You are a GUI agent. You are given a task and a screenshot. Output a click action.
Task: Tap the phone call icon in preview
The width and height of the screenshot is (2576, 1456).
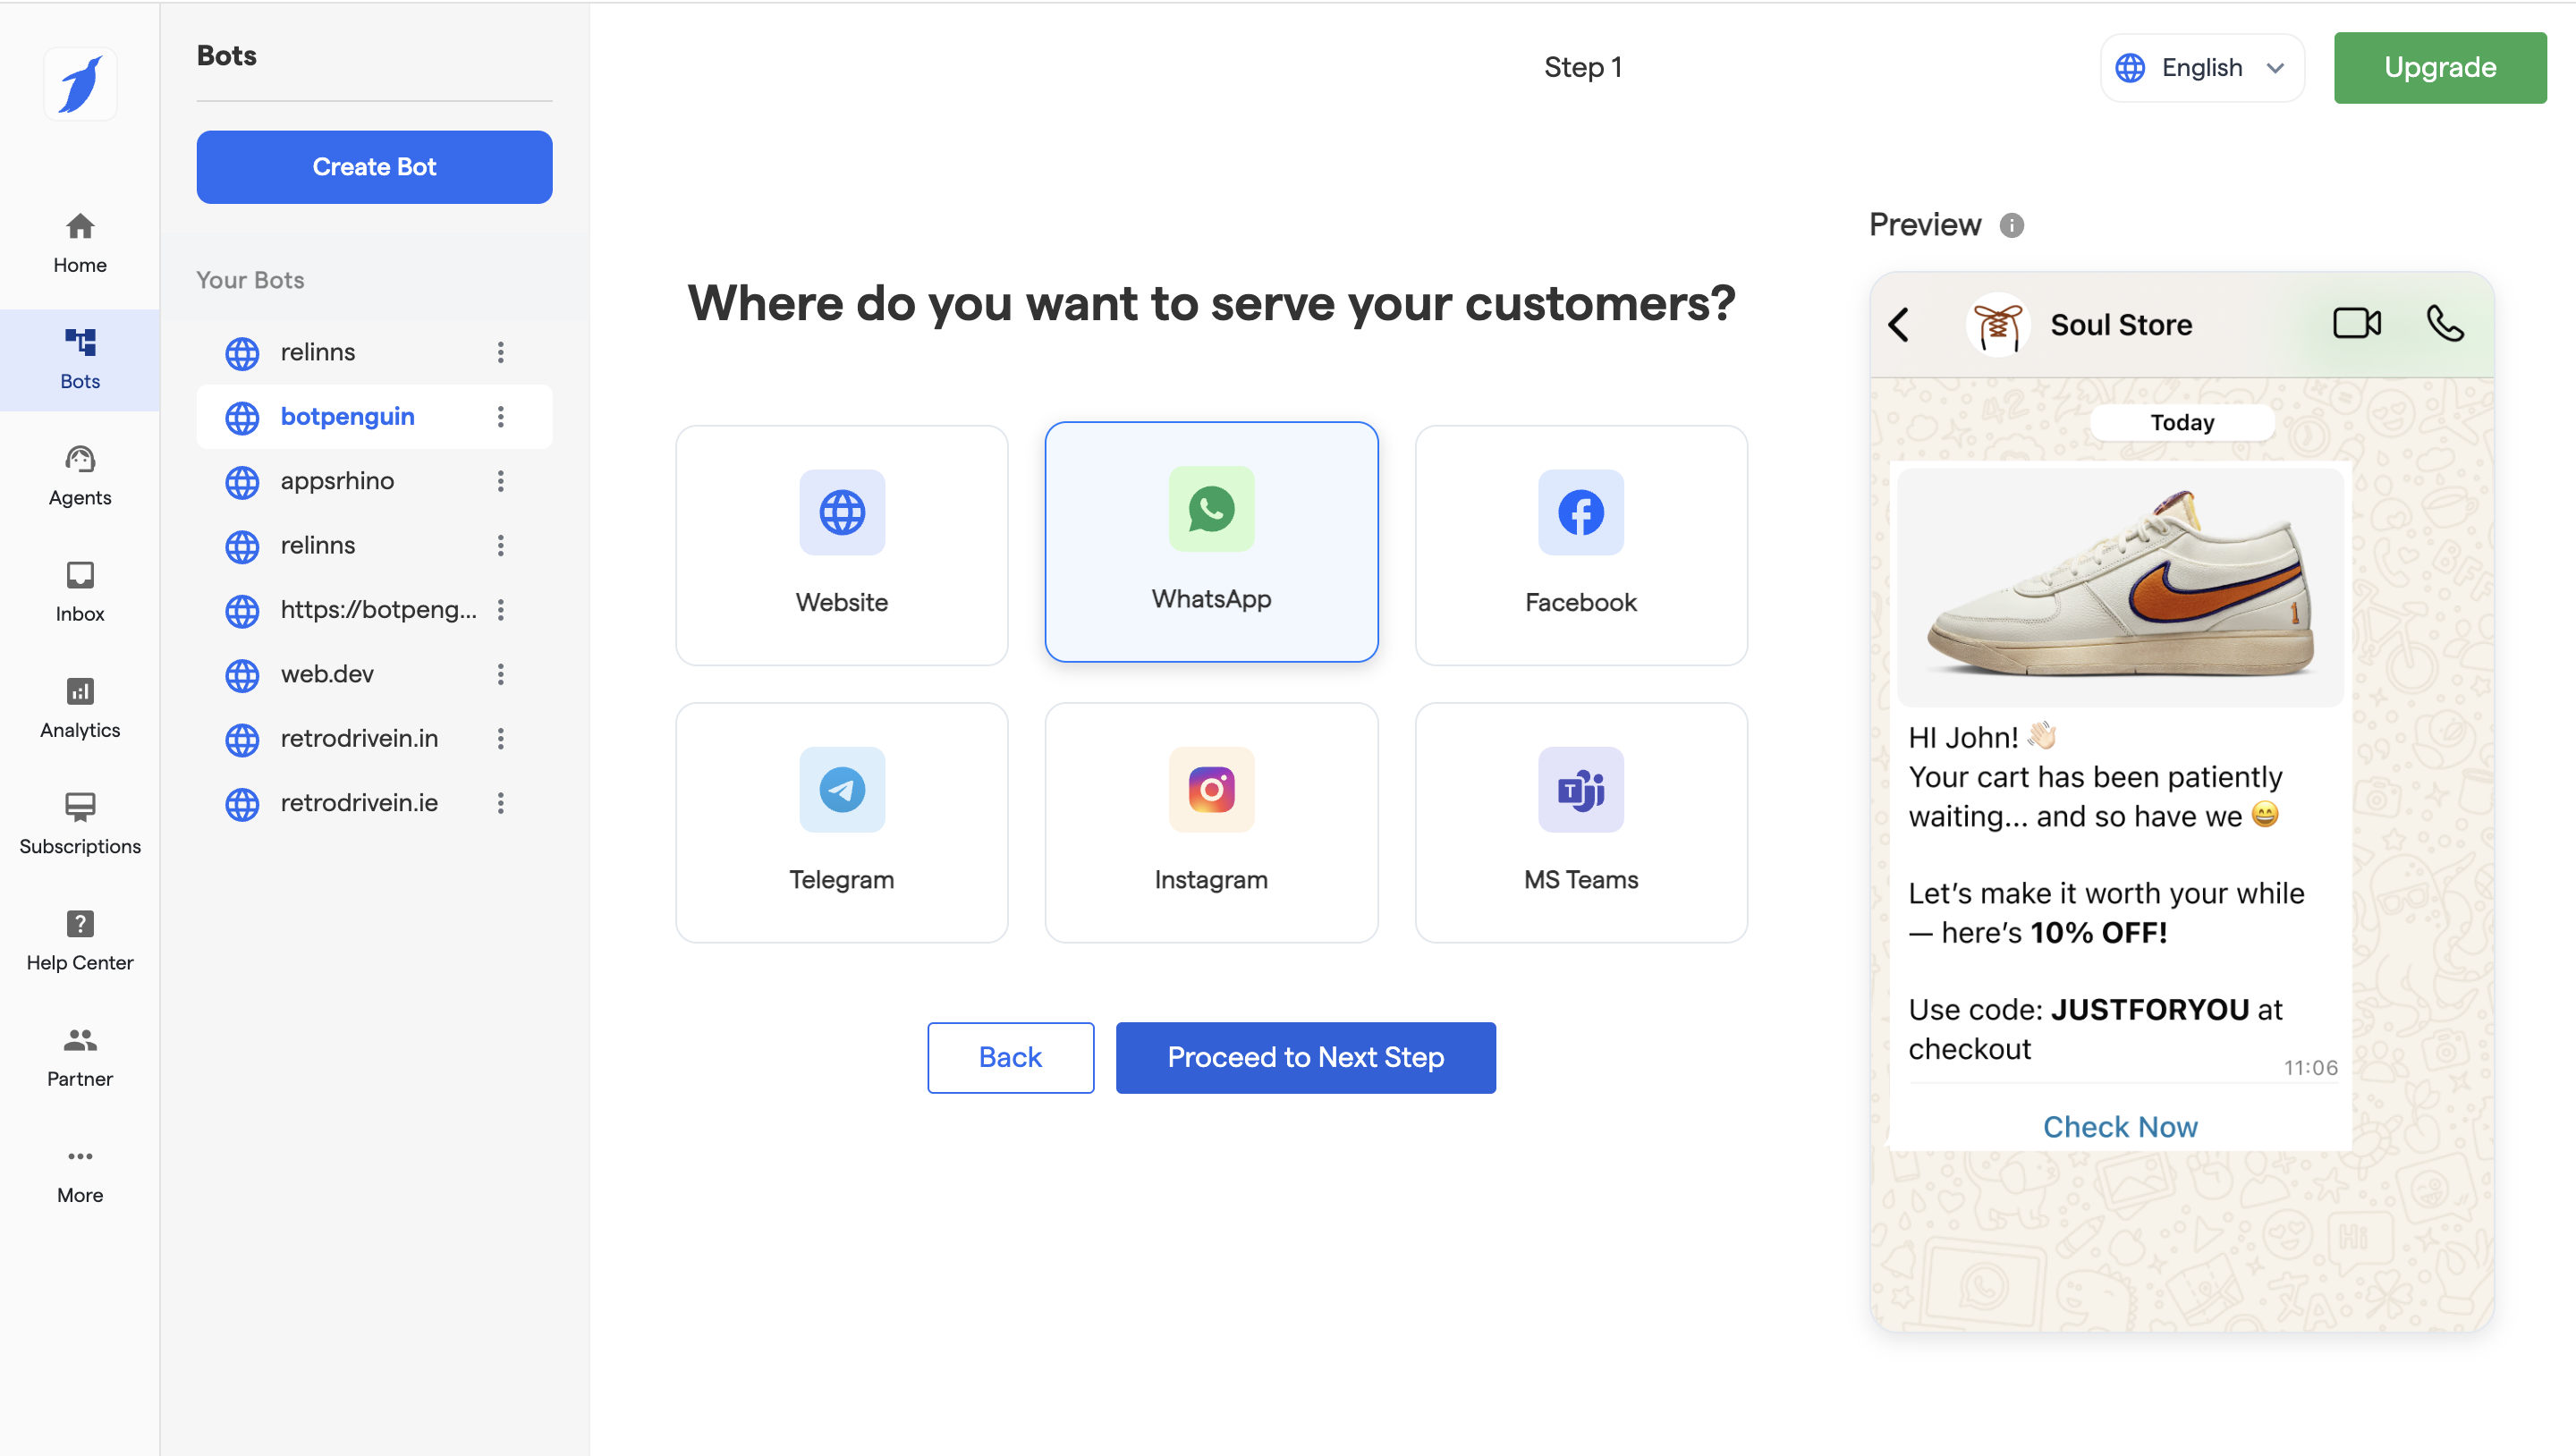pyautogui.click(x=2444, y=324)
